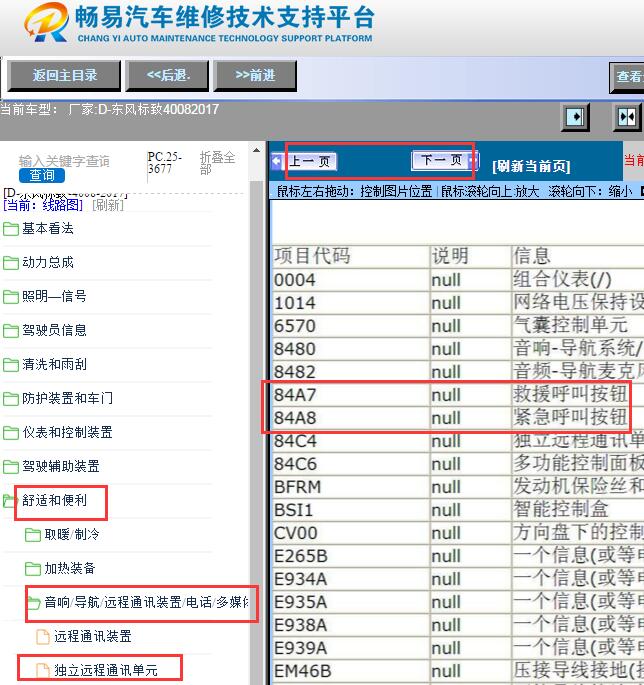
Task: Select item code CV00 cell
Action: pos(351,533)
